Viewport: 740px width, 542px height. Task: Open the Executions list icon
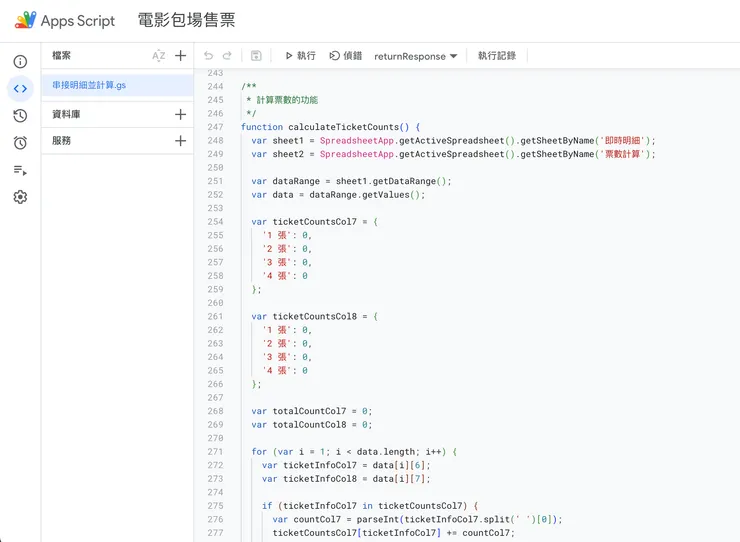20,170
